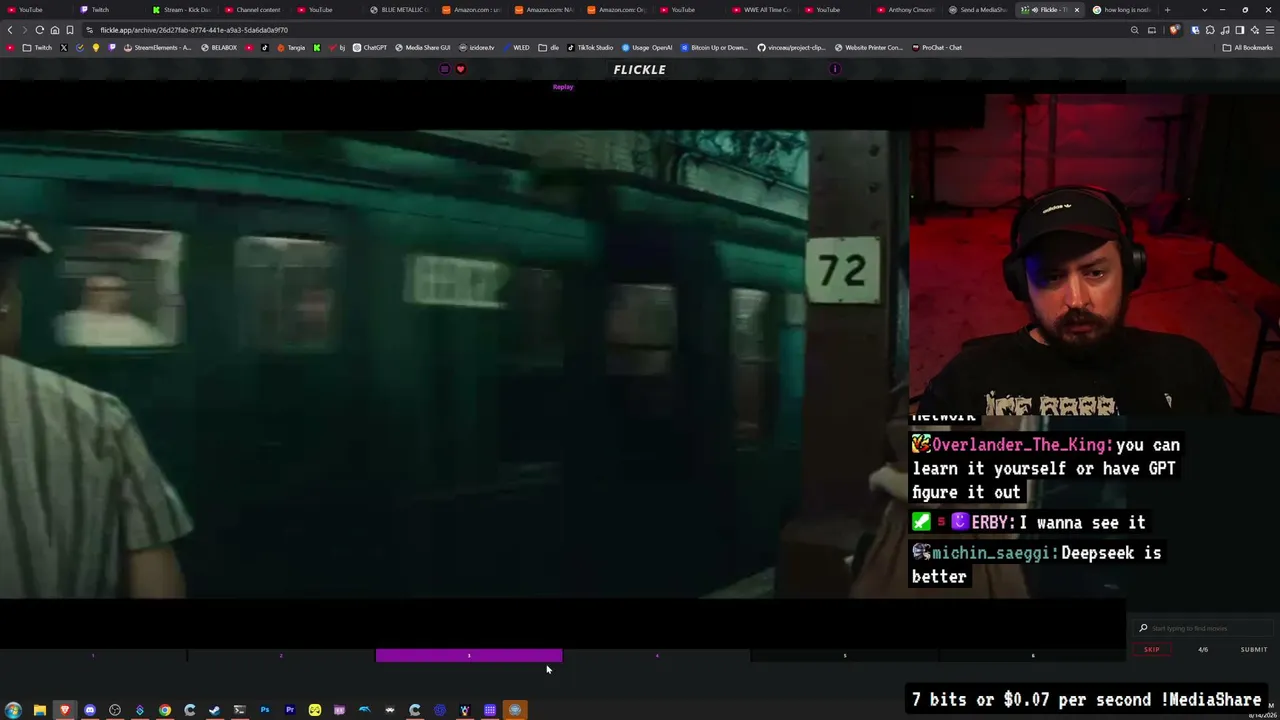Viewport: 1280px width, 720px height.
Task: Open the Flickle info icon
Action: (x=835, y=69)
